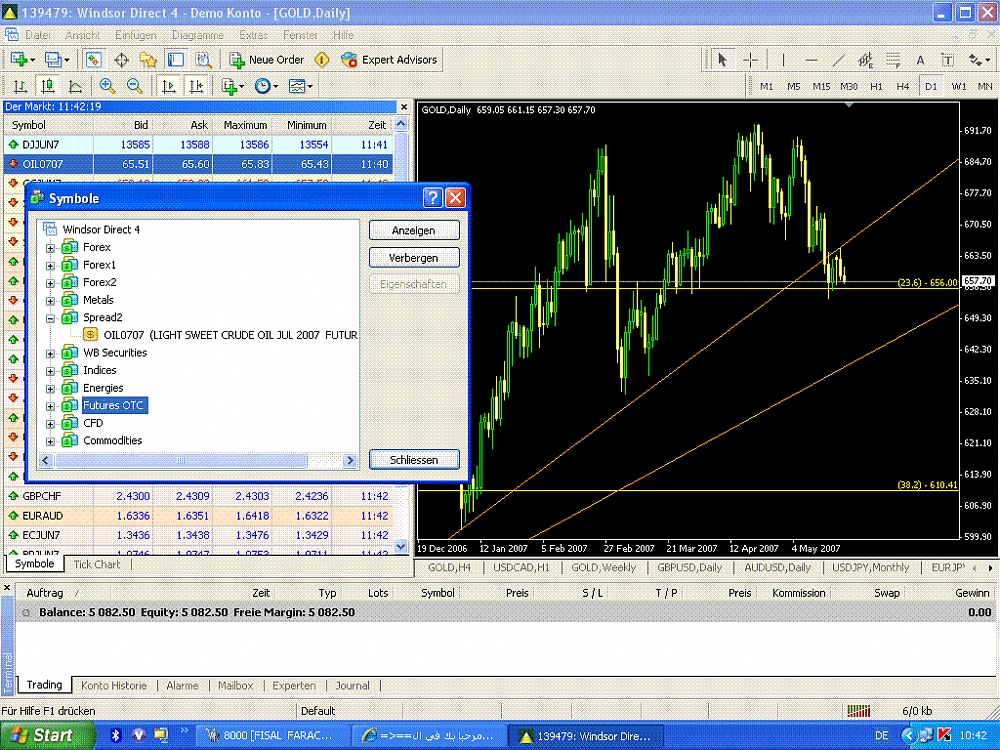This screenshot has width=1000, height=750.
Task: Switch chart to H4 timeframe
Action: tap(903, 87)
